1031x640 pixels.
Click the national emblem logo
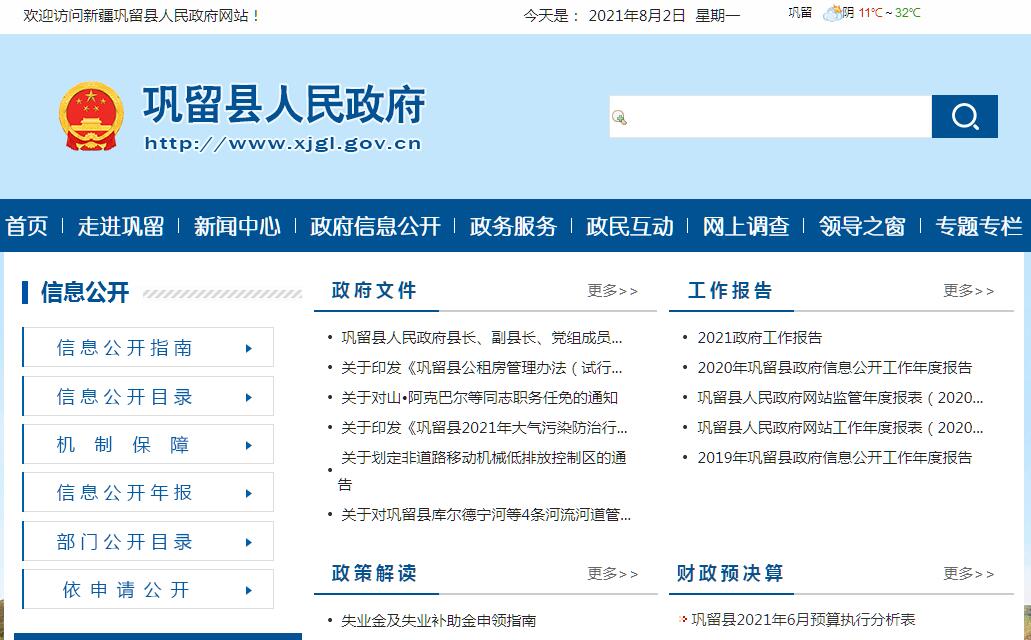(x=91, y=117)
